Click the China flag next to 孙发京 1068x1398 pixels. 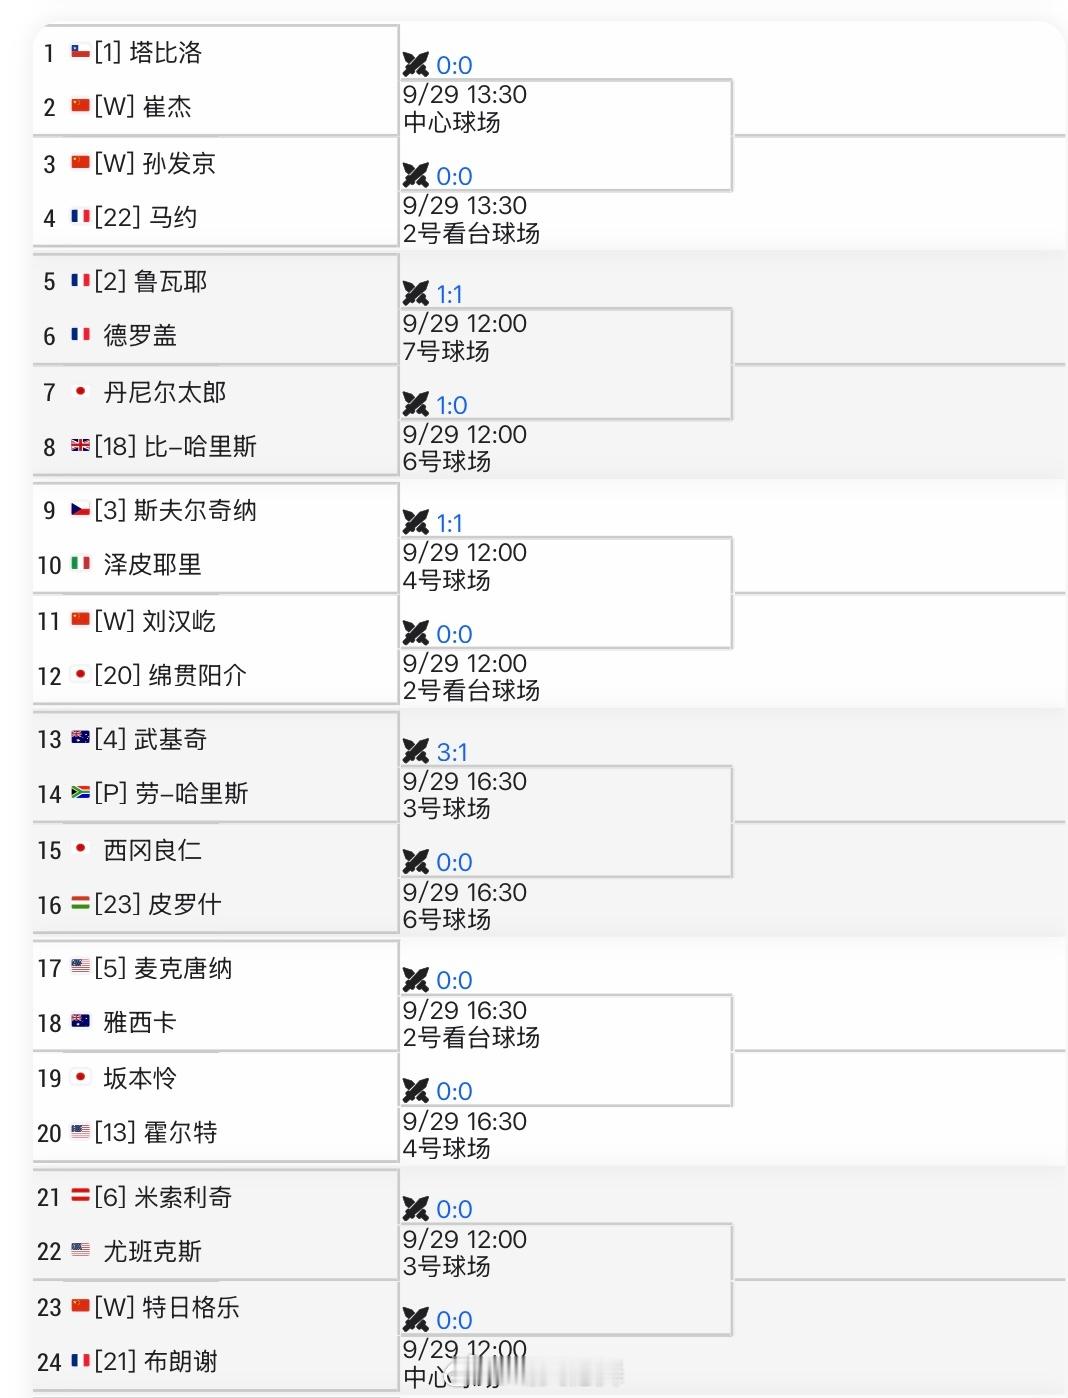[80, 162]
